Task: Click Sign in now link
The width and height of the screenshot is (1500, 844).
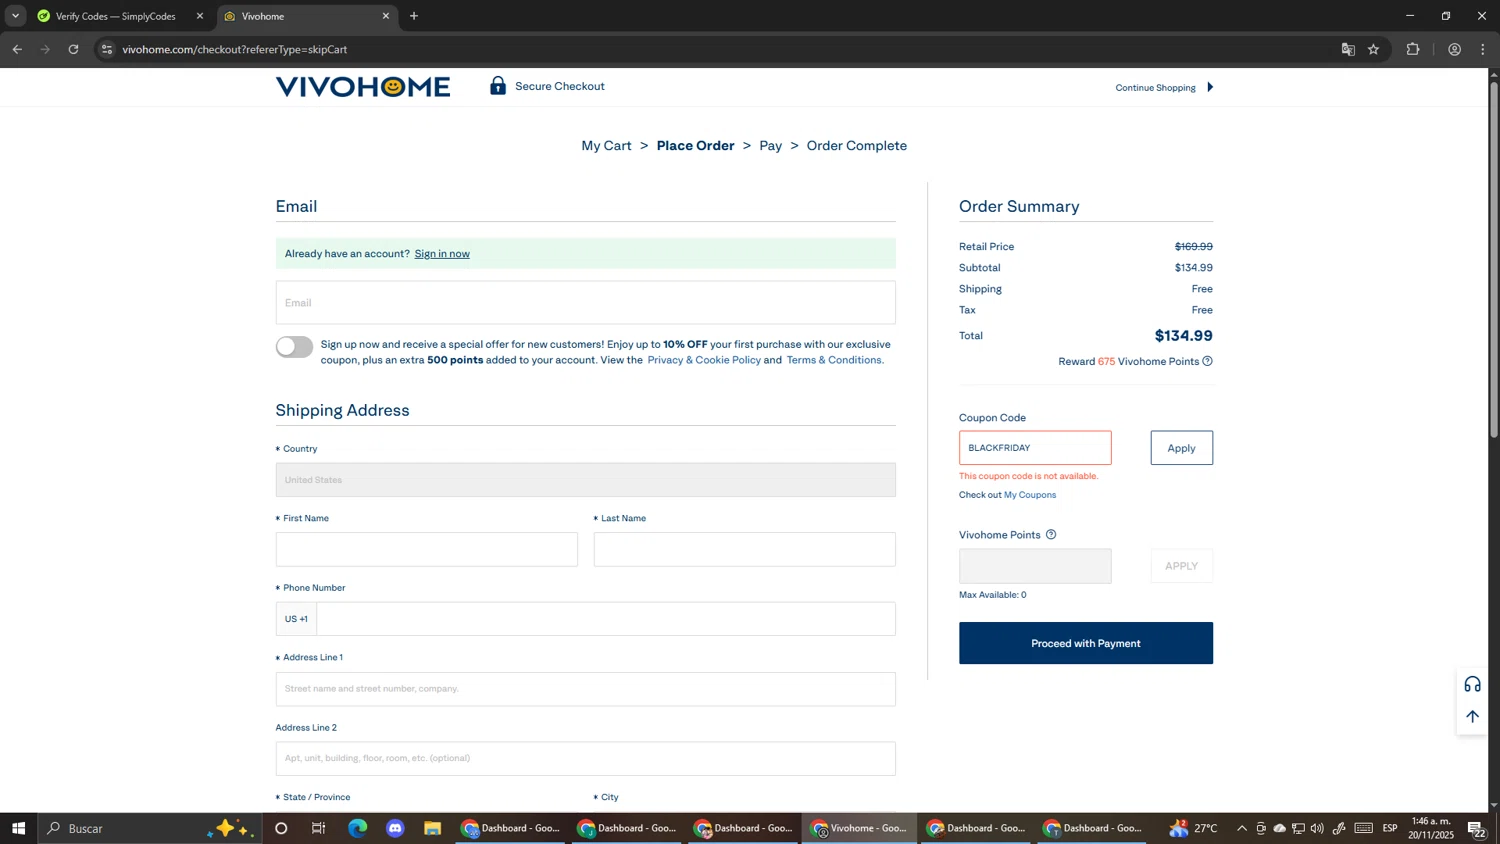Action: pos(442,254)
